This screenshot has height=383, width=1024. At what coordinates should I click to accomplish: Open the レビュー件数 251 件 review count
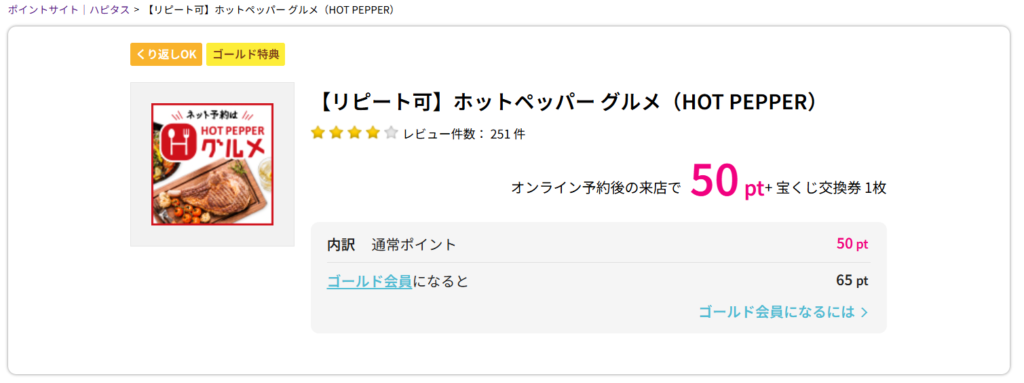pyautogui.click(x=464, y=135)
